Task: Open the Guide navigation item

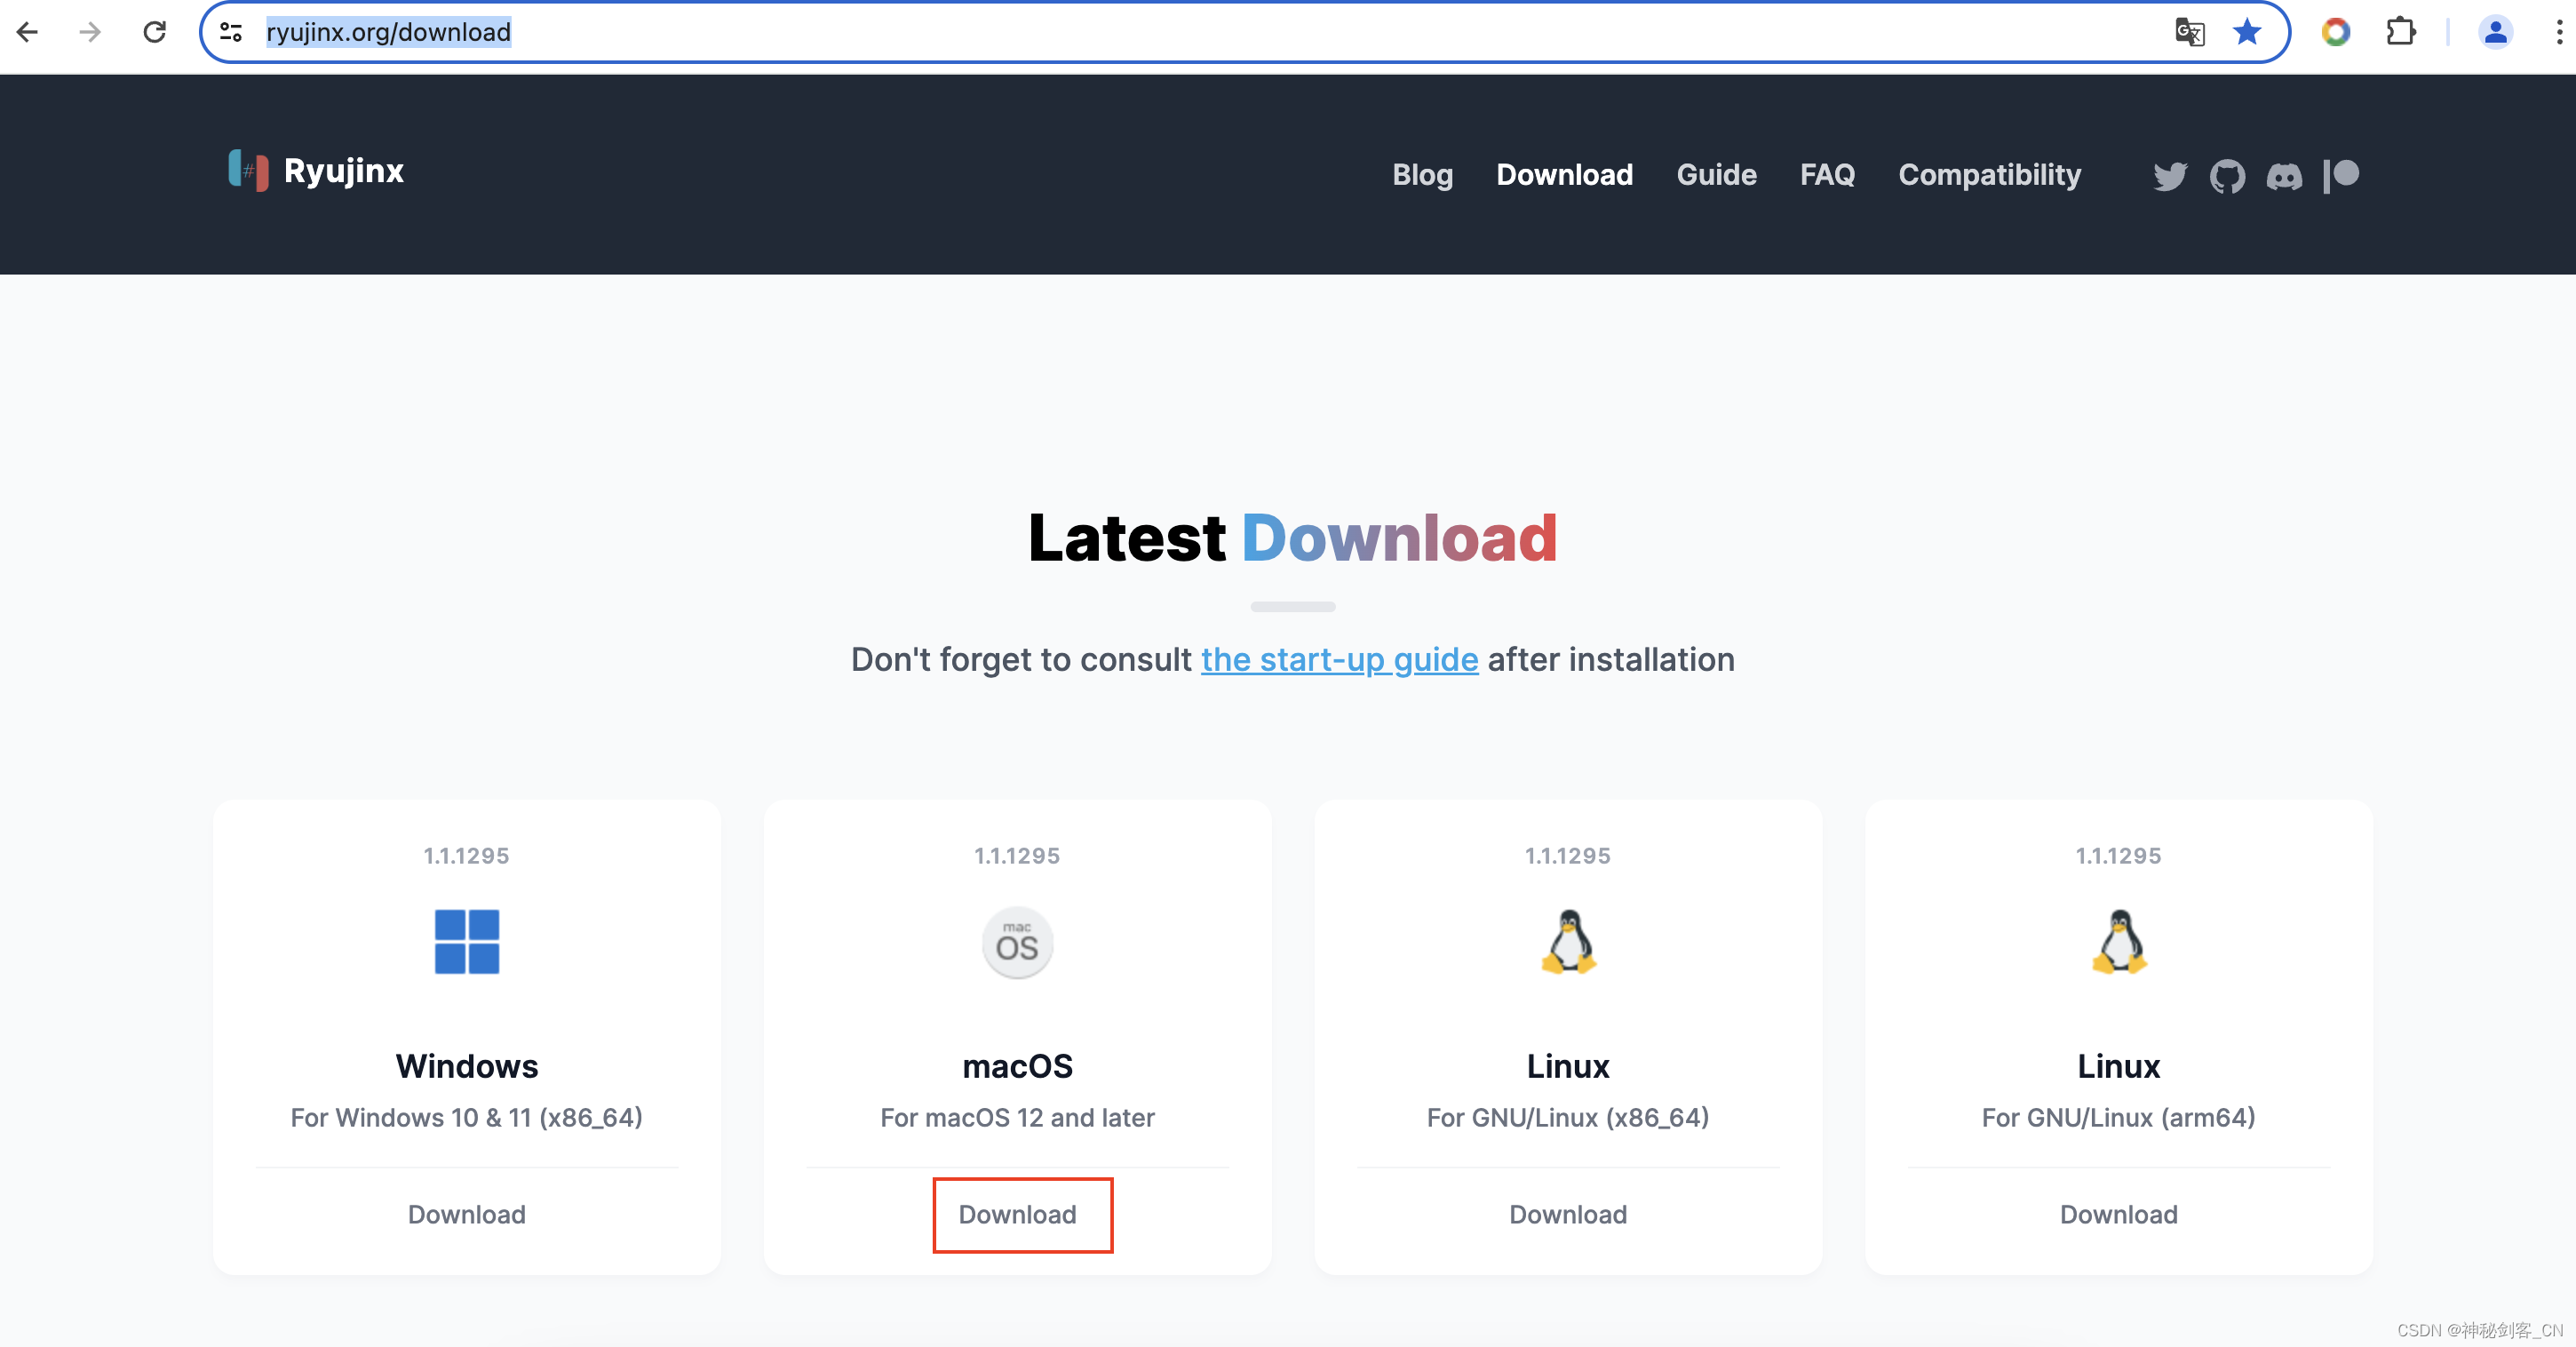Action: 1716,175
